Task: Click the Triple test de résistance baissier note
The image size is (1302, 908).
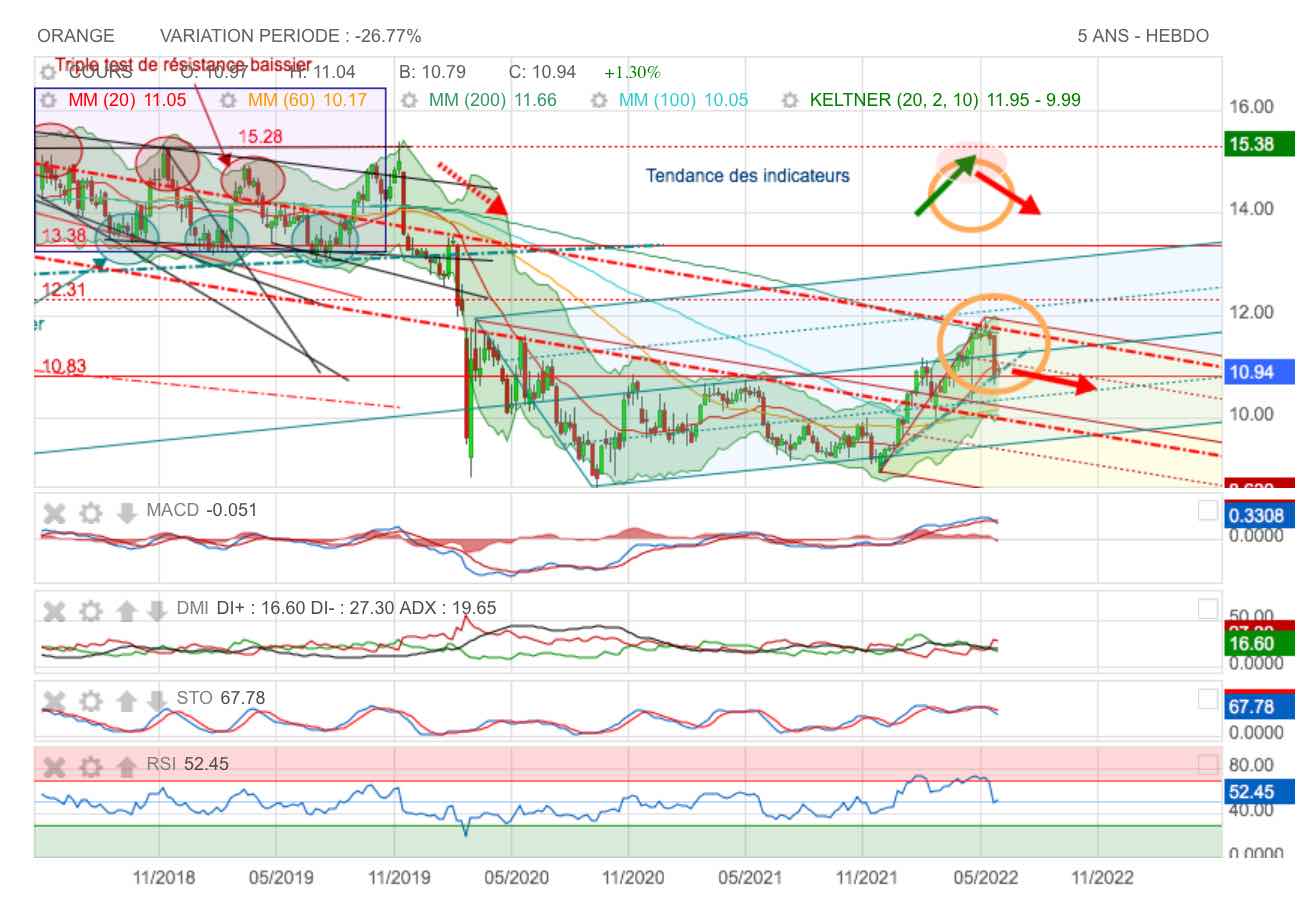Action: (184, 64)
